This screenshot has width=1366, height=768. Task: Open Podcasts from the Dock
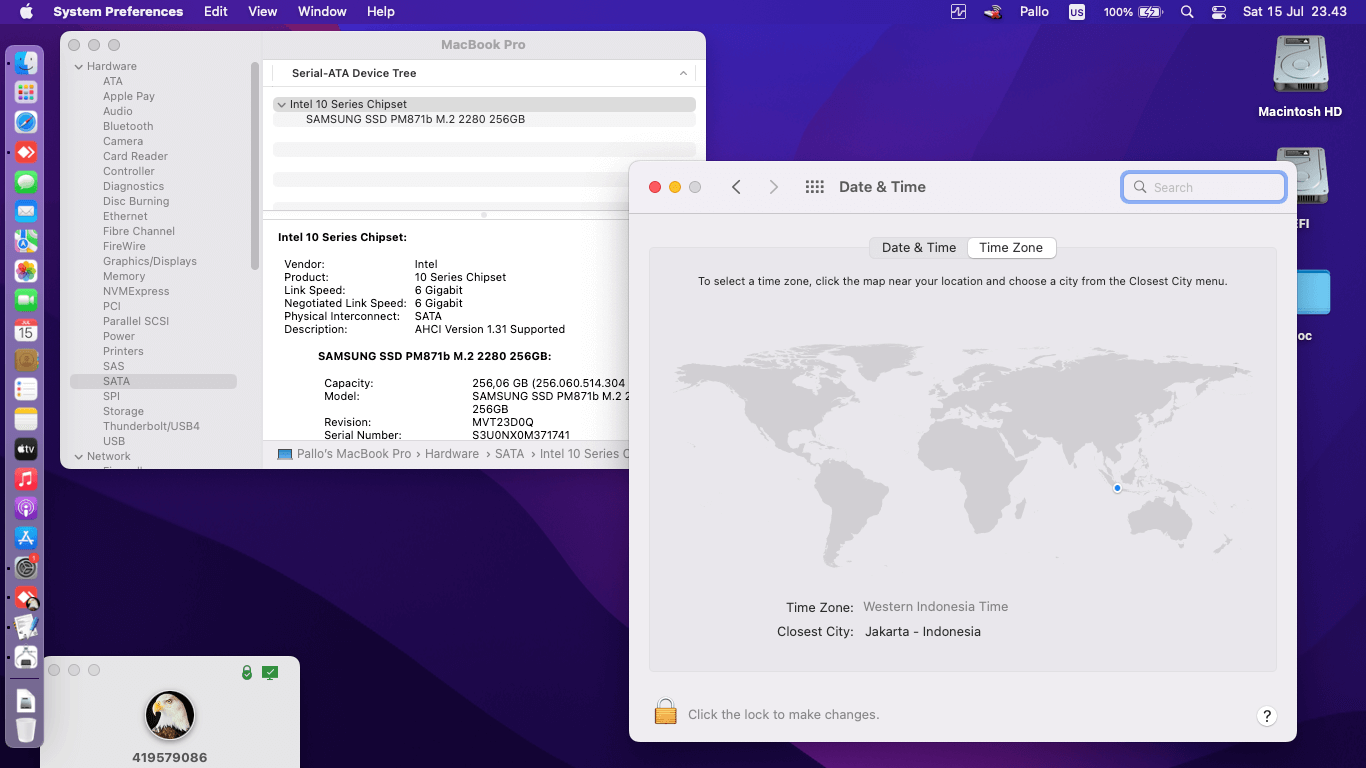(x=26, y=508)
